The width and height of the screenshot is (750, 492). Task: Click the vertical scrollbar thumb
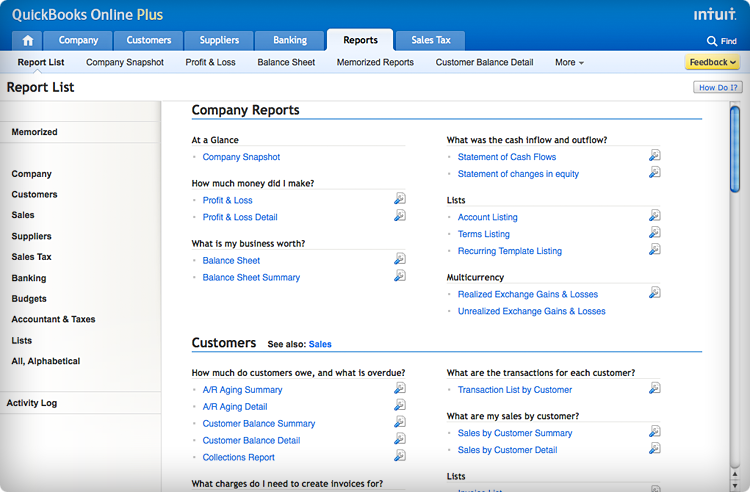(735, 149)
